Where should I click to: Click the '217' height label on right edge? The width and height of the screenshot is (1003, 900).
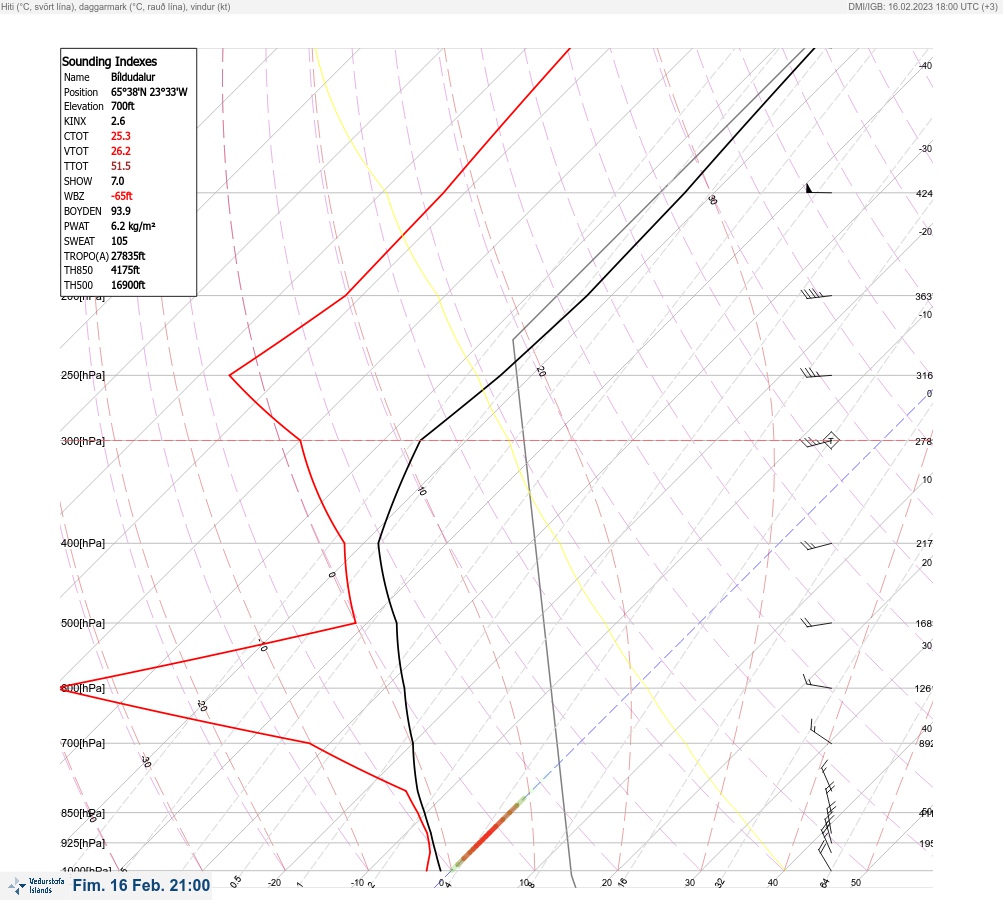(x=924, y=544)
